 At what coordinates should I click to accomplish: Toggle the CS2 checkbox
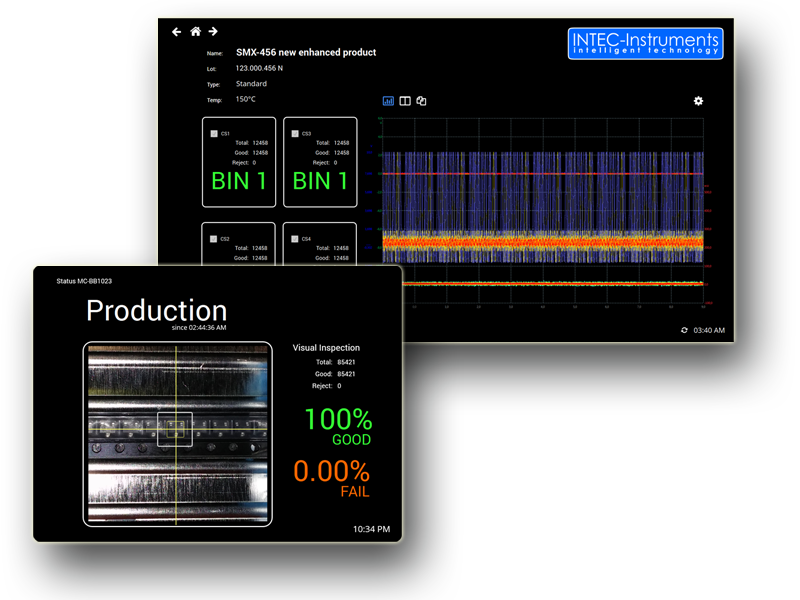pos(213,239)
